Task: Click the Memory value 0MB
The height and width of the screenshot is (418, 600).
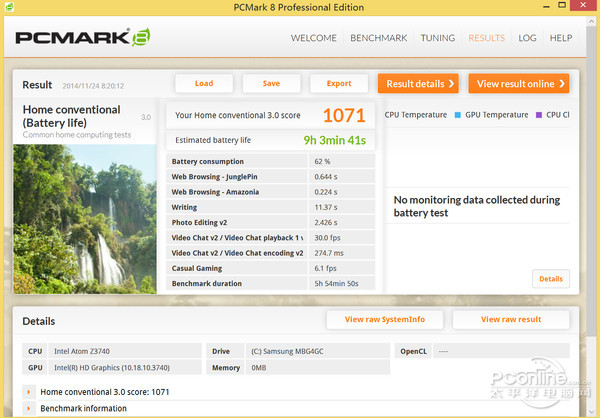Action: pos(318,367)
